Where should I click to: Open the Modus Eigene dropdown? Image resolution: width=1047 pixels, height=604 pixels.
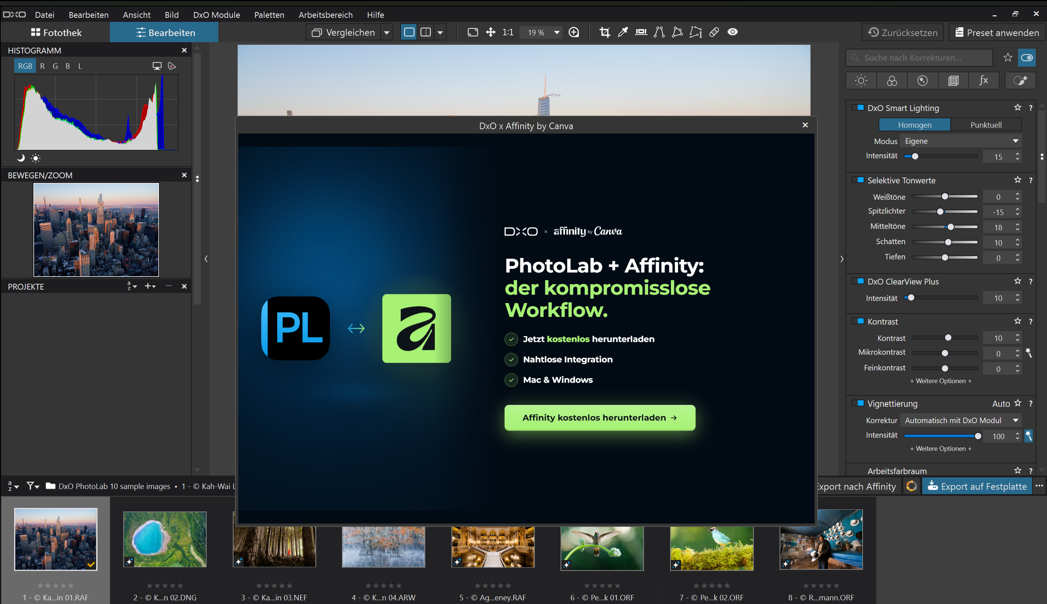961,141
